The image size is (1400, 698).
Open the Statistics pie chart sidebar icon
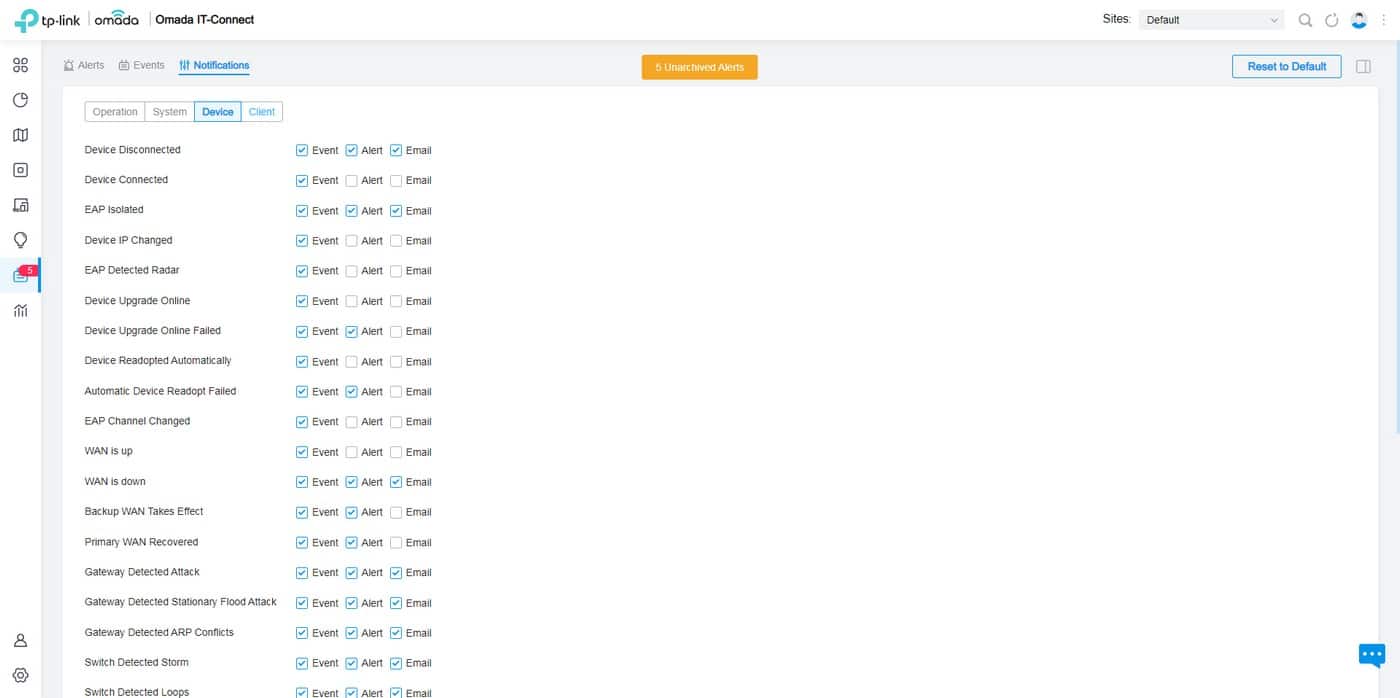pyautogui.click(x=20, y=100)
